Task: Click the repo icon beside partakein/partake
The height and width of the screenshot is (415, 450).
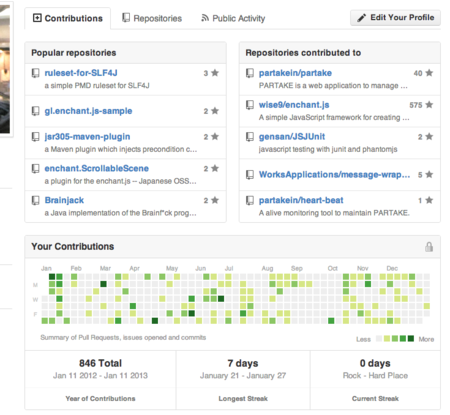Action: [x=250, y=73]
